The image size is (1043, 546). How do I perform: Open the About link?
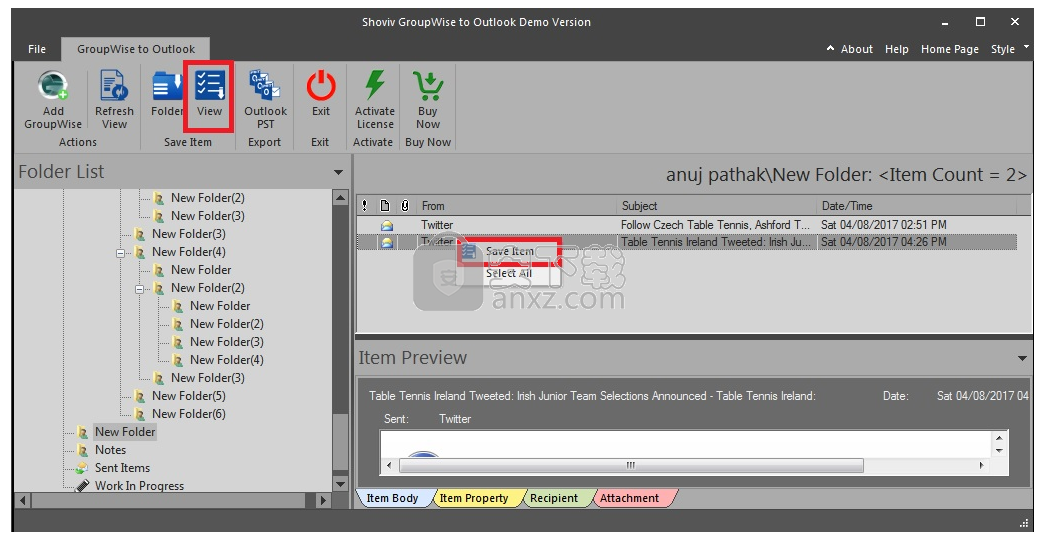[x=857, y=49]
